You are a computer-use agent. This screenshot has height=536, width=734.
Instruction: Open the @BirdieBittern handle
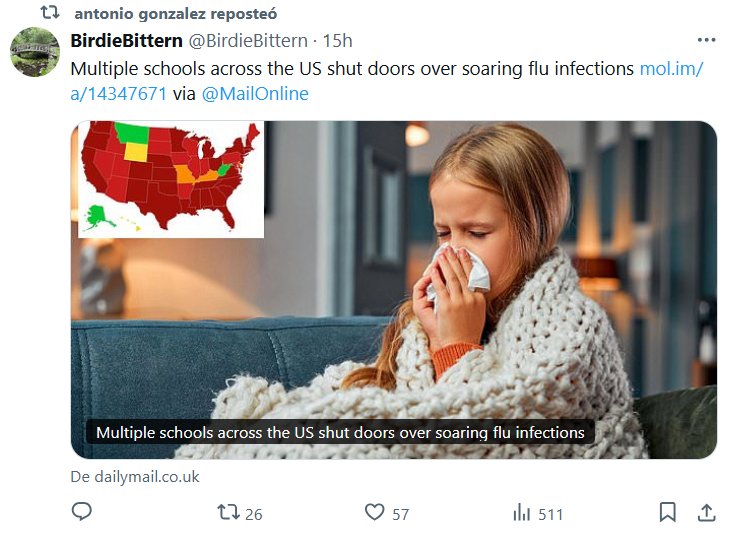246,41
